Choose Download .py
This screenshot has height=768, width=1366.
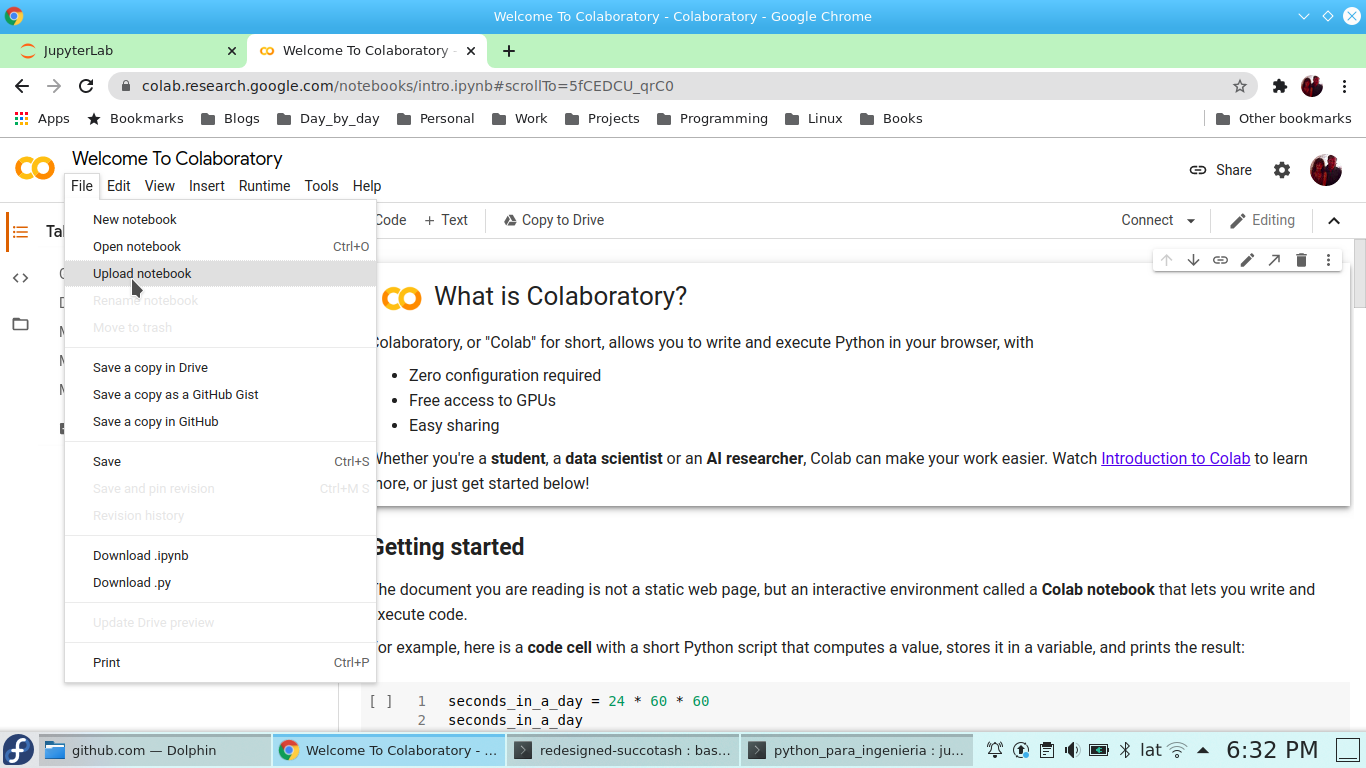[x=221, y=583]
